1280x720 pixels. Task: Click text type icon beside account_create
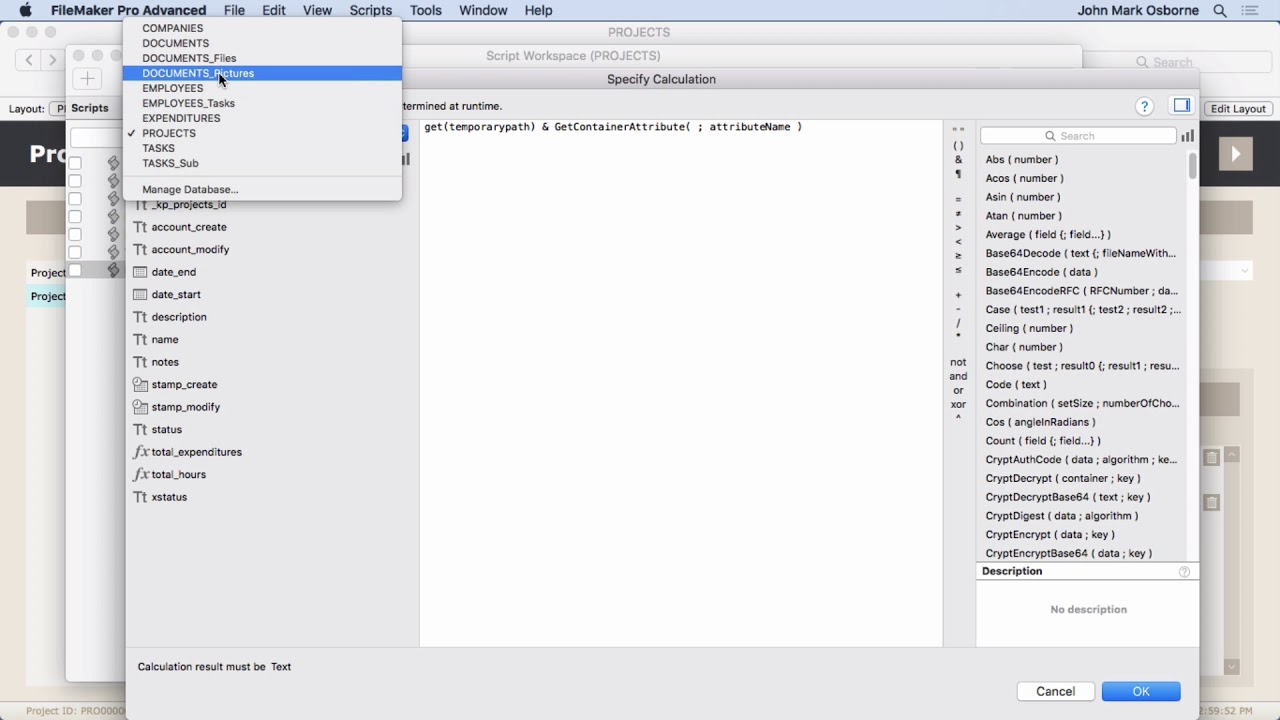click(x=141, y=227)
